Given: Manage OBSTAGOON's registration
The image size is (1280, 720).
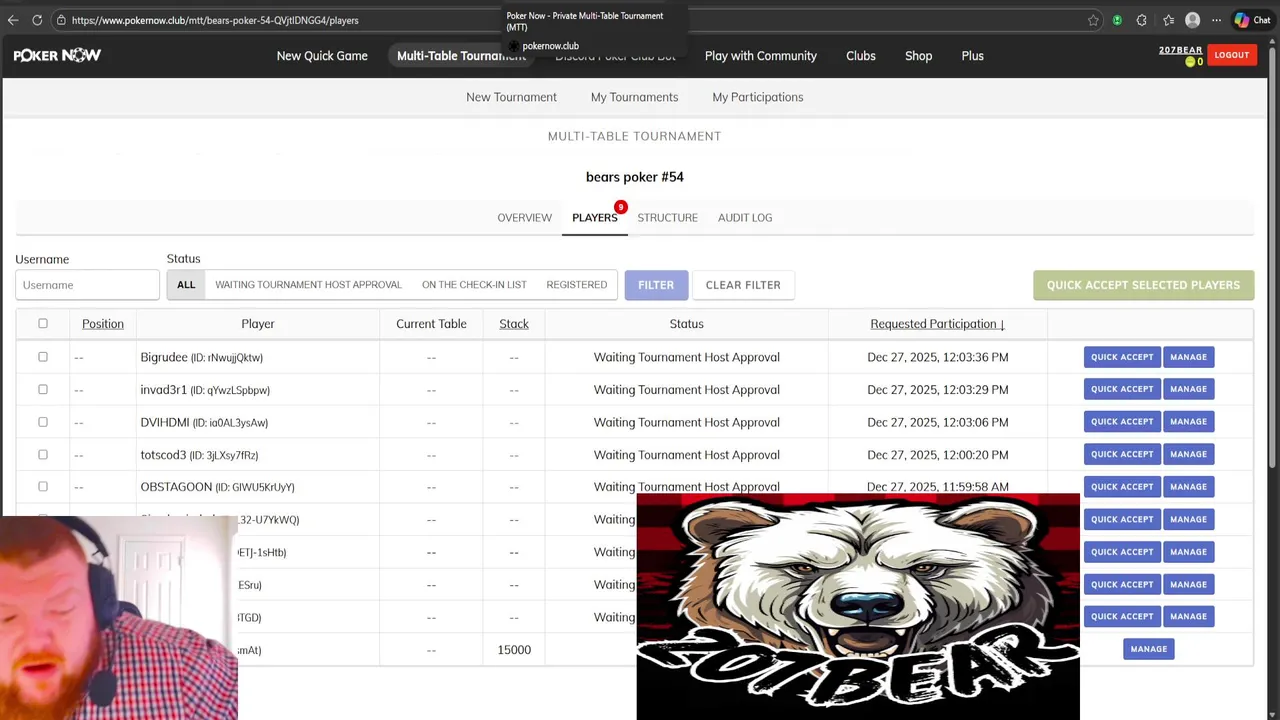Looking at the screenshot, I should point(1189,487).
